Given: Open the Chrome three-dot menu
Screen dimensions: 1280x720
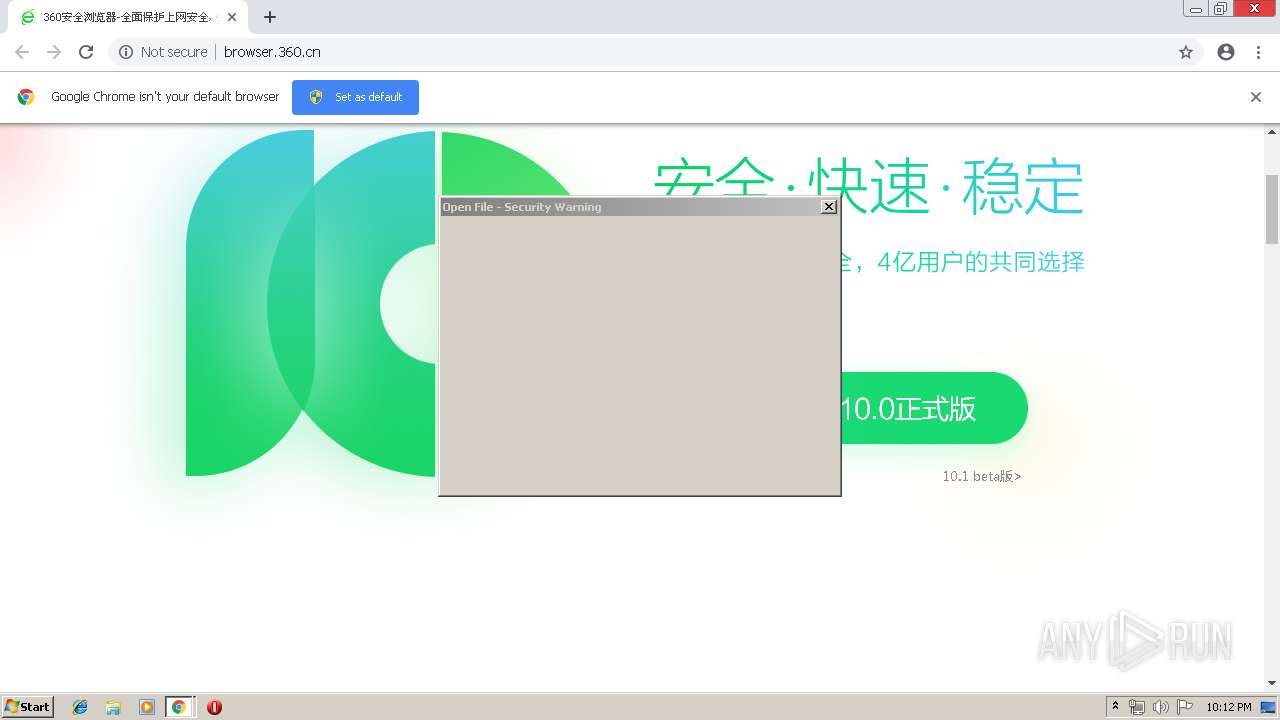Looking at the screenshot, I should (1258, 52).
